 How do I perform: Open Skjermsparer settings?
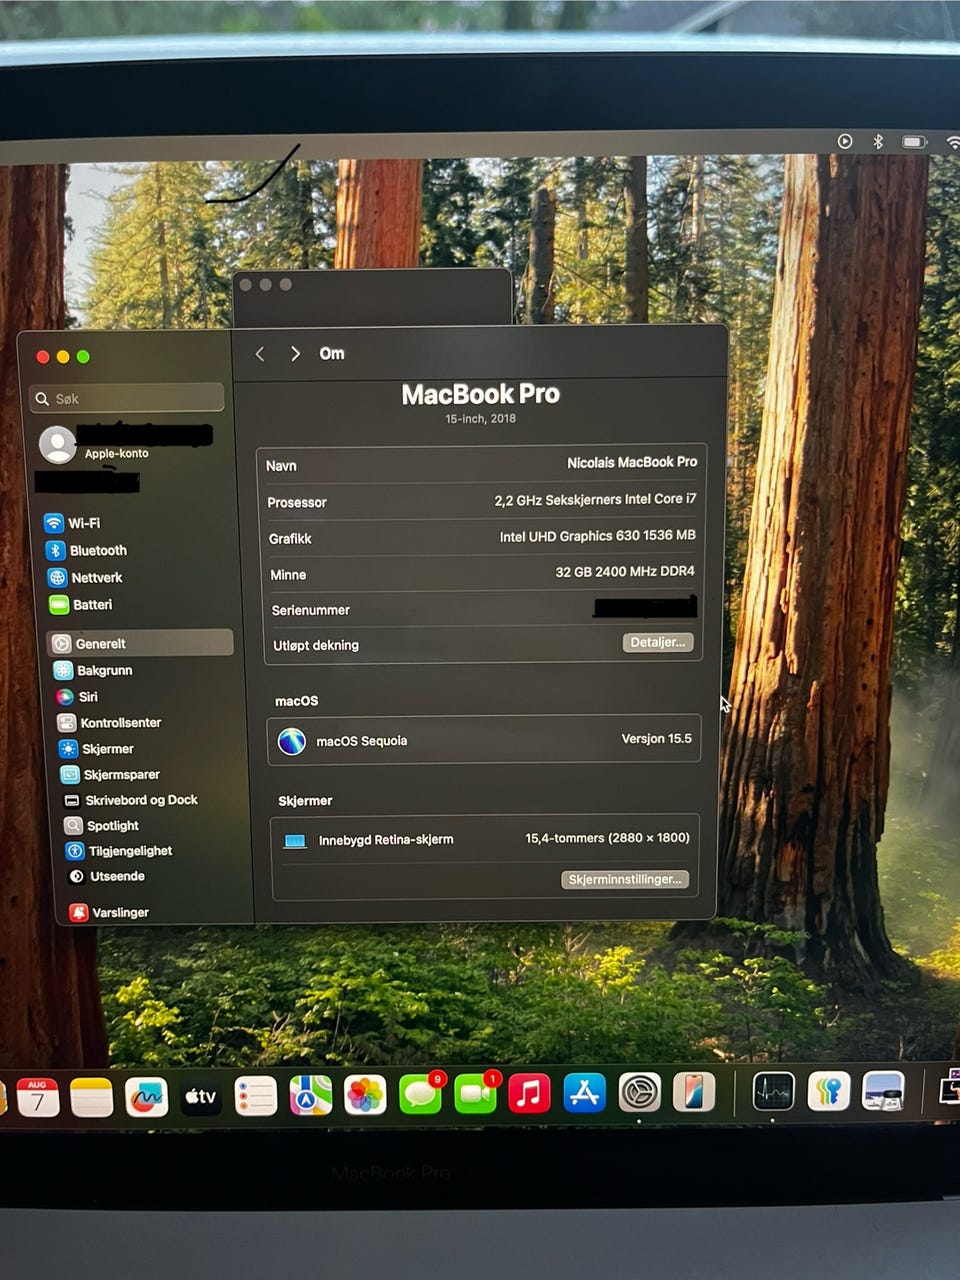pos(110,774)
